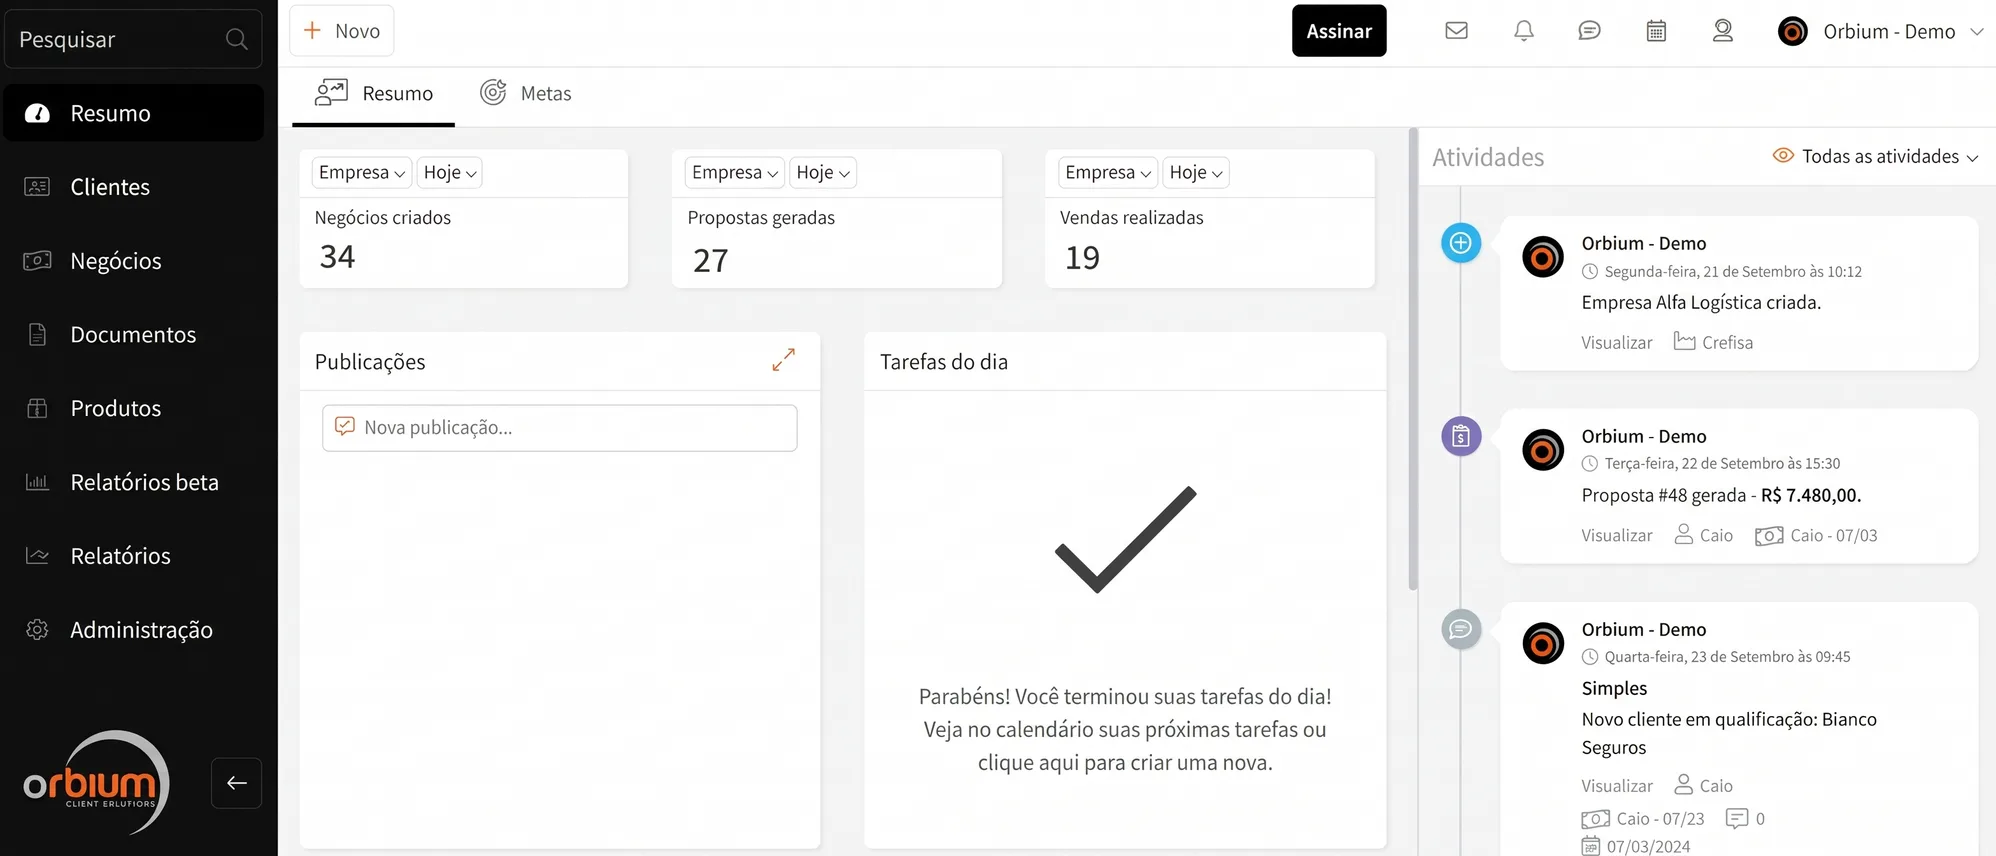Focus the Nova publicação input field
Screen dimensions: 1996x856
pyautogui.click(x=560, y=428)
